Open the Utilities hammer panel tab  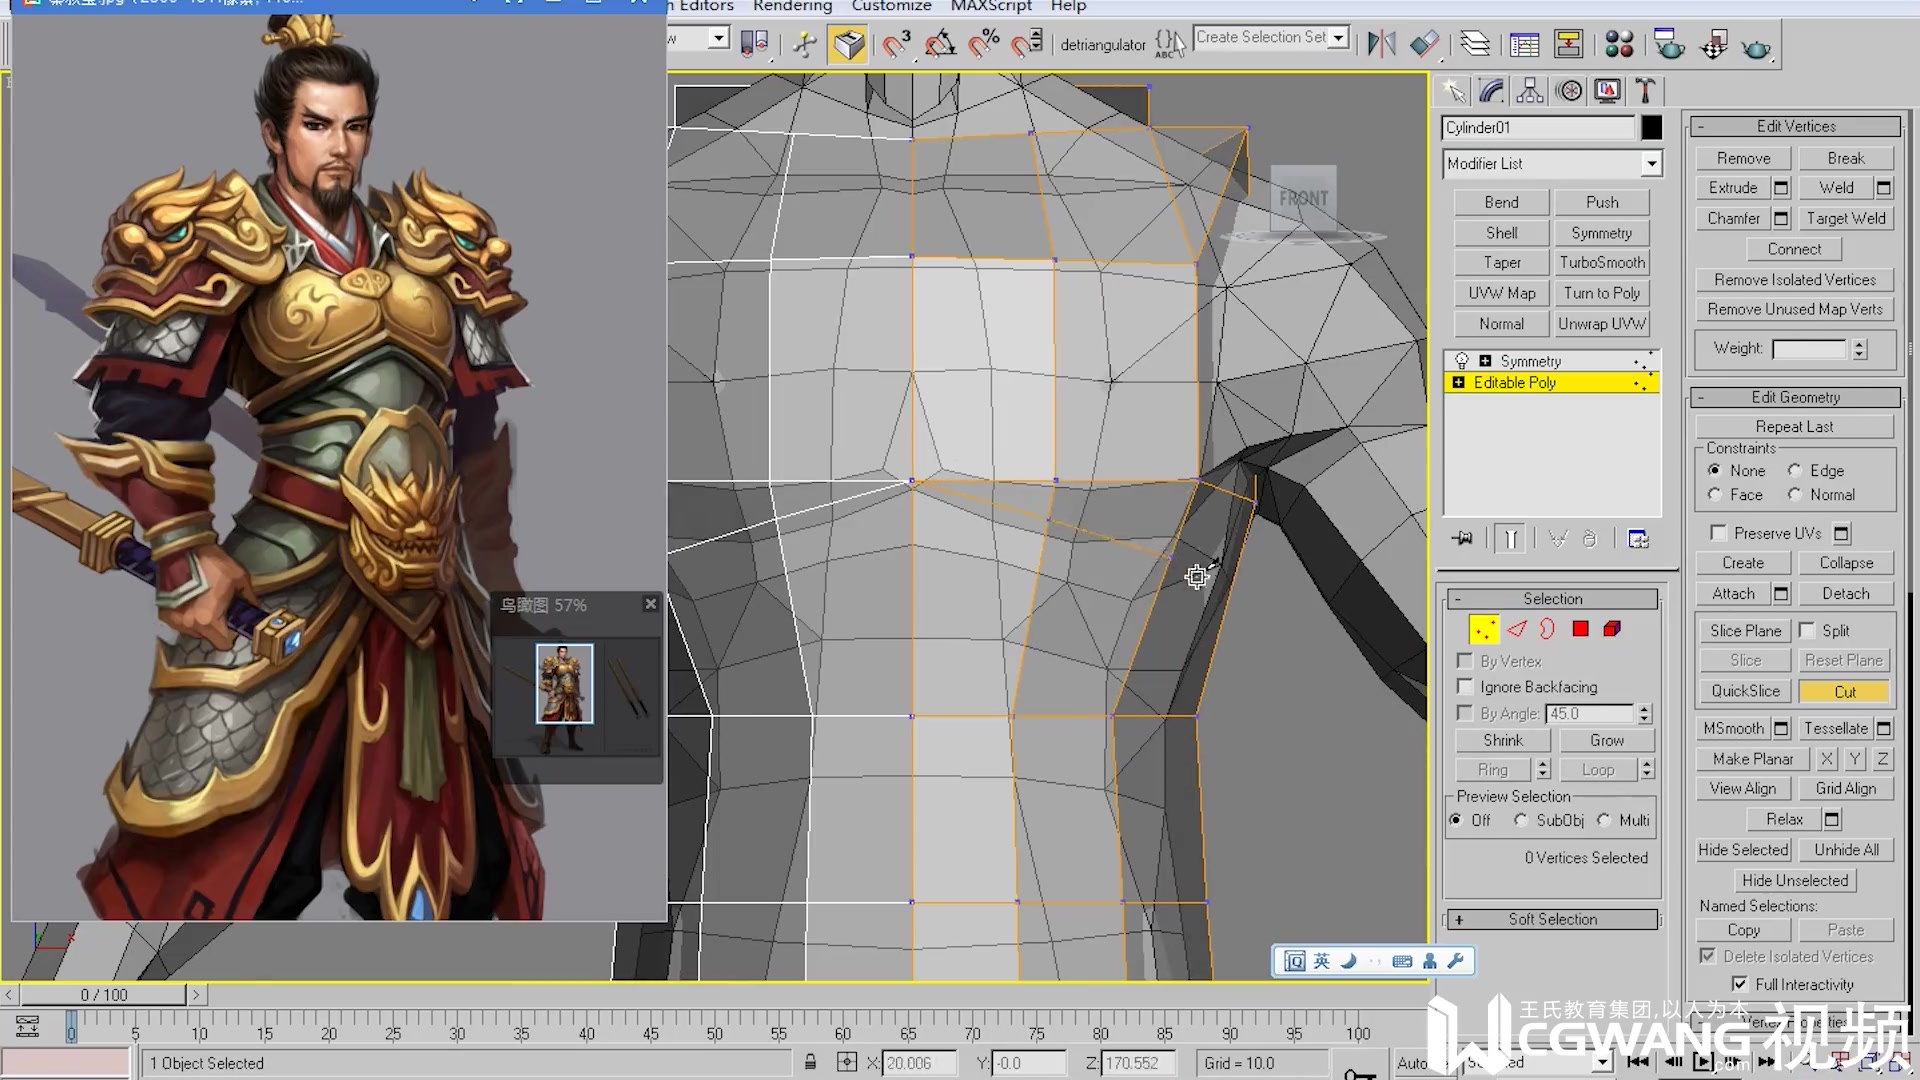pyautogui.click(x=1645, y=91)
